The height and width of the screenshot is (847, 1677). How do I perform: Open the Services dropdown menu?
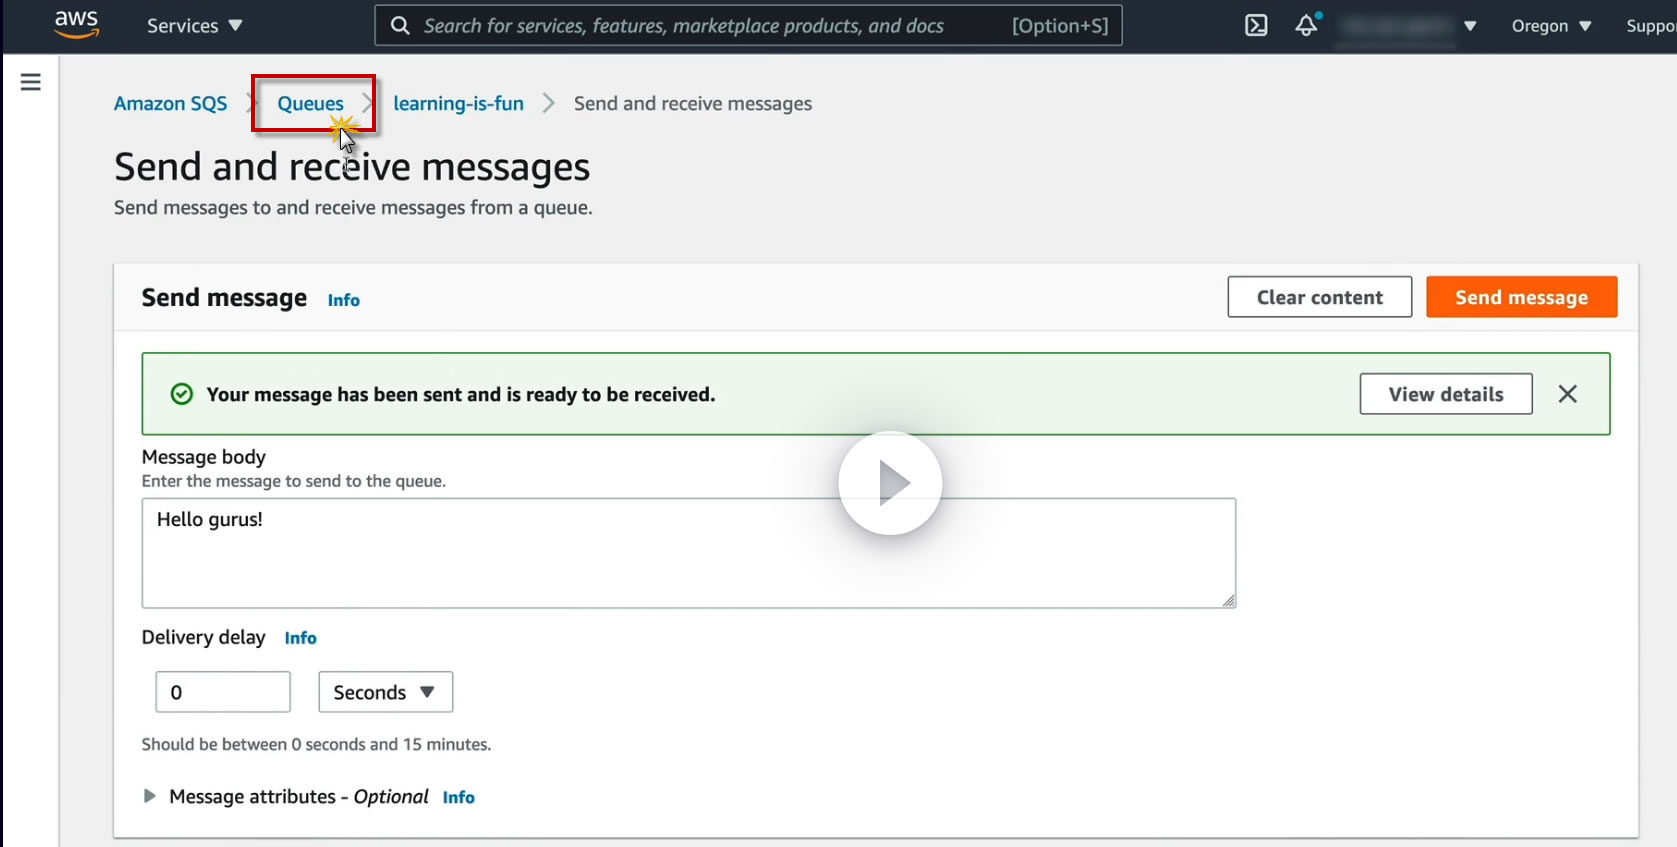[x=194, y=26]
